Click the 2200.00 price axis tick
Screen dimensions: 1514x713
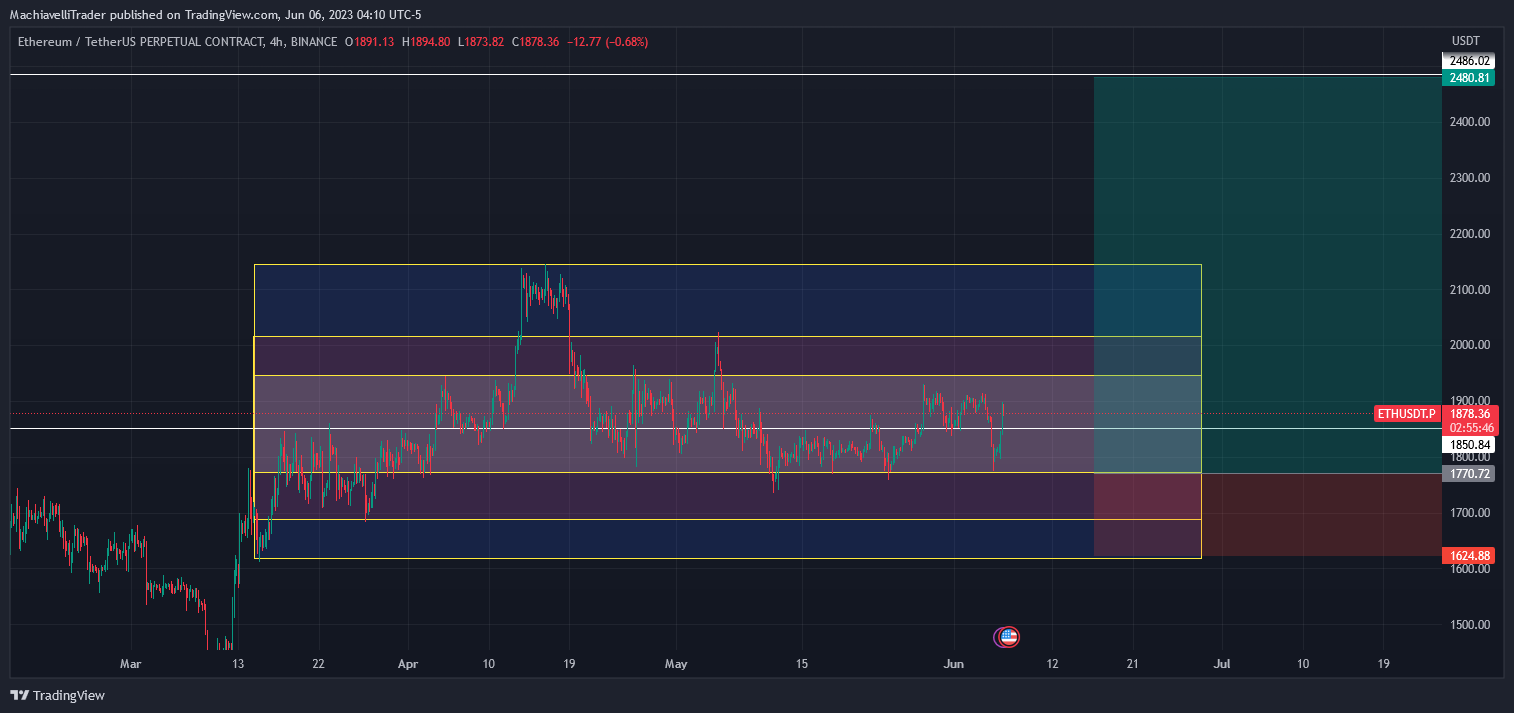pos(1470,234)
